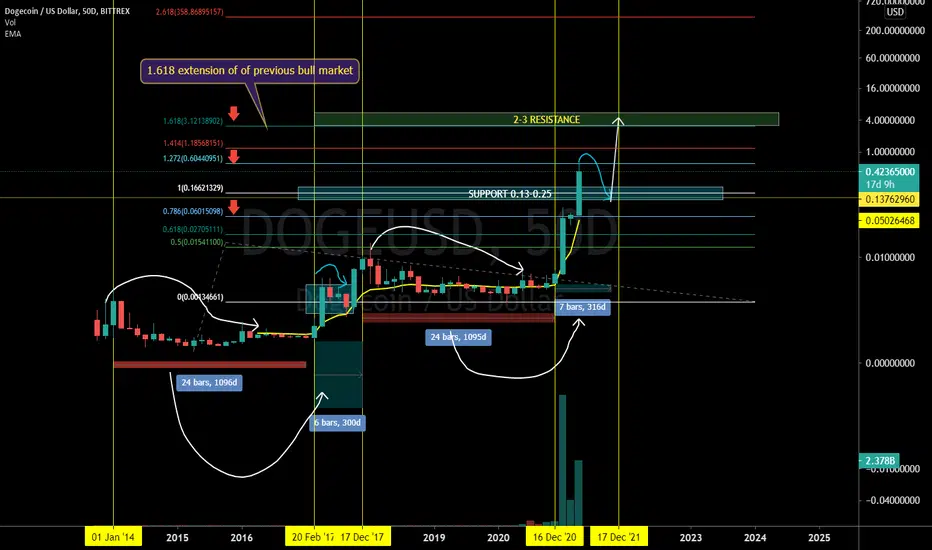
Task: Open the USD currency selector on price axis
Action: [895, 12]
